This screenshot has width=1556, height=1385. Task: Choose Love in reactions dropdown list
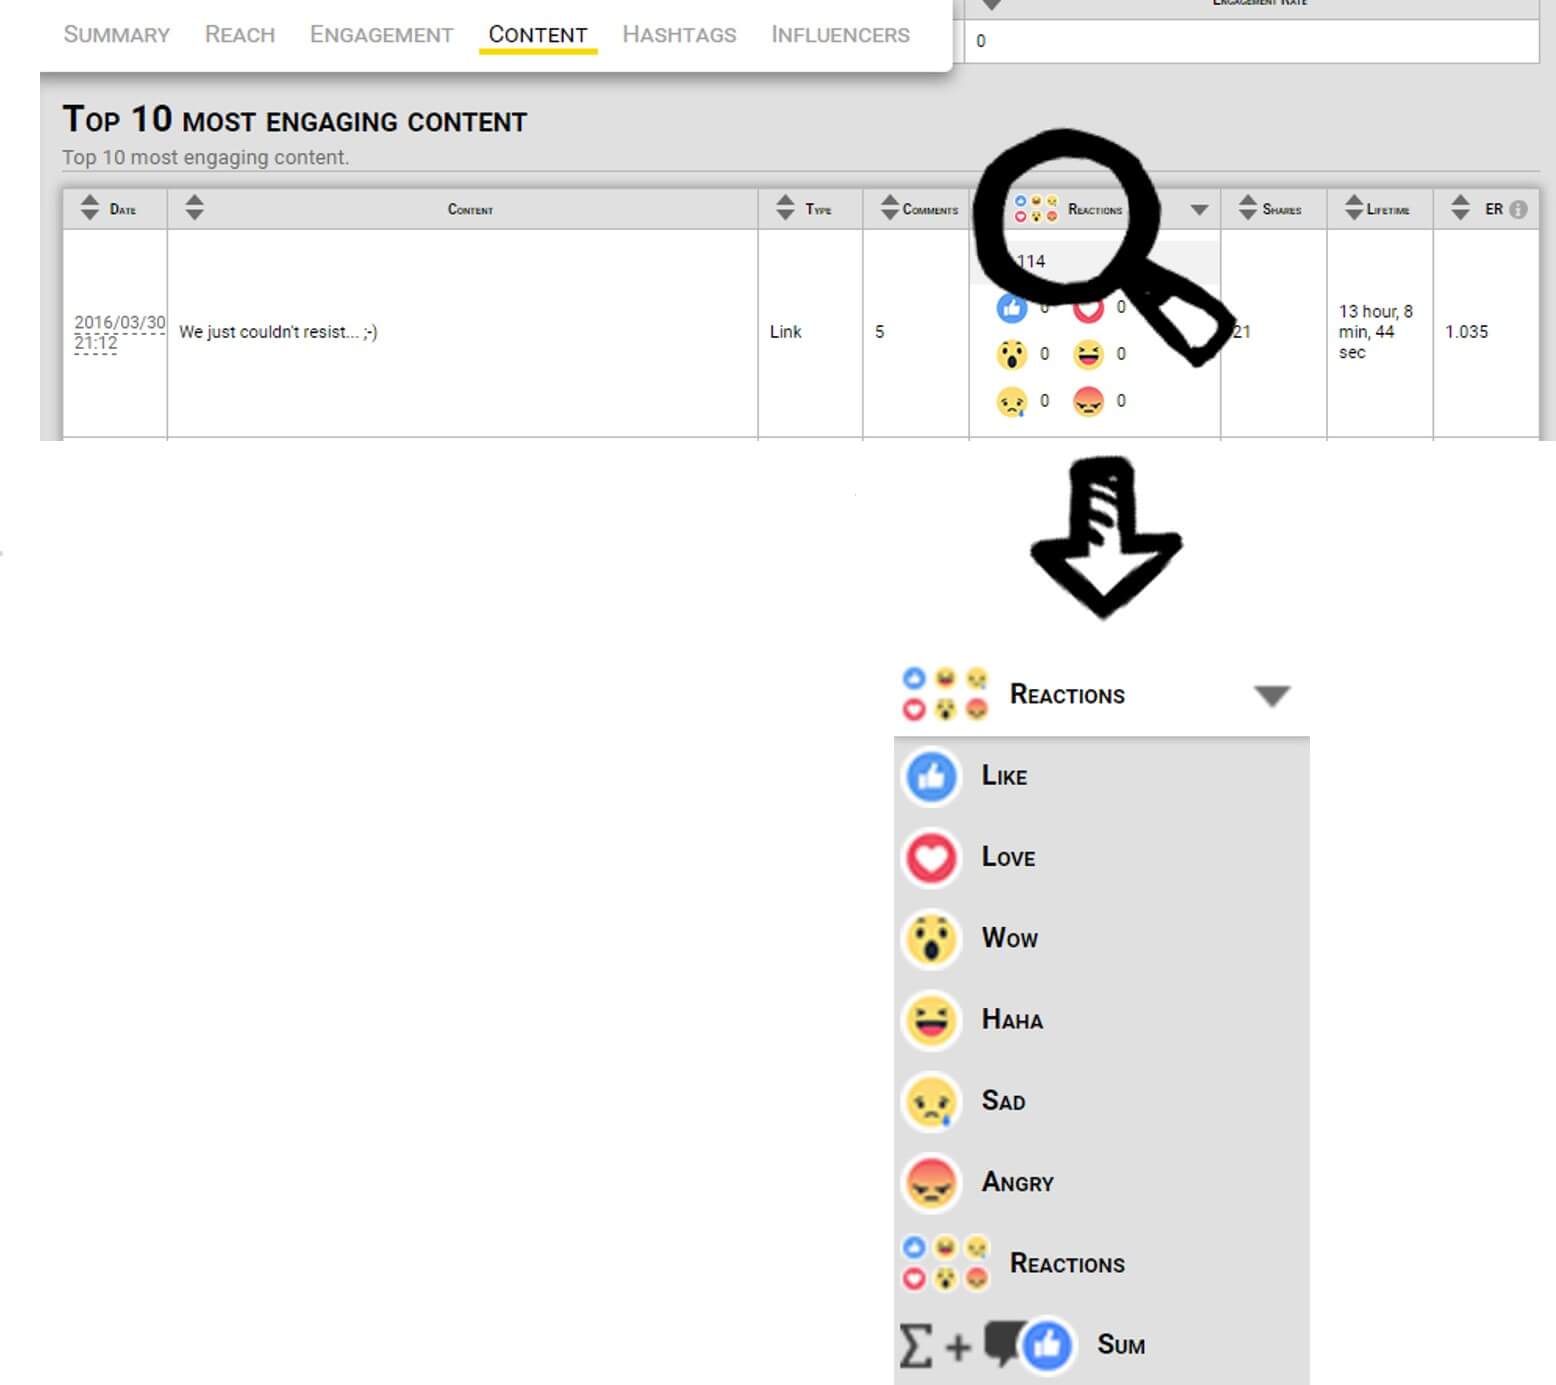coord(1101,858)
